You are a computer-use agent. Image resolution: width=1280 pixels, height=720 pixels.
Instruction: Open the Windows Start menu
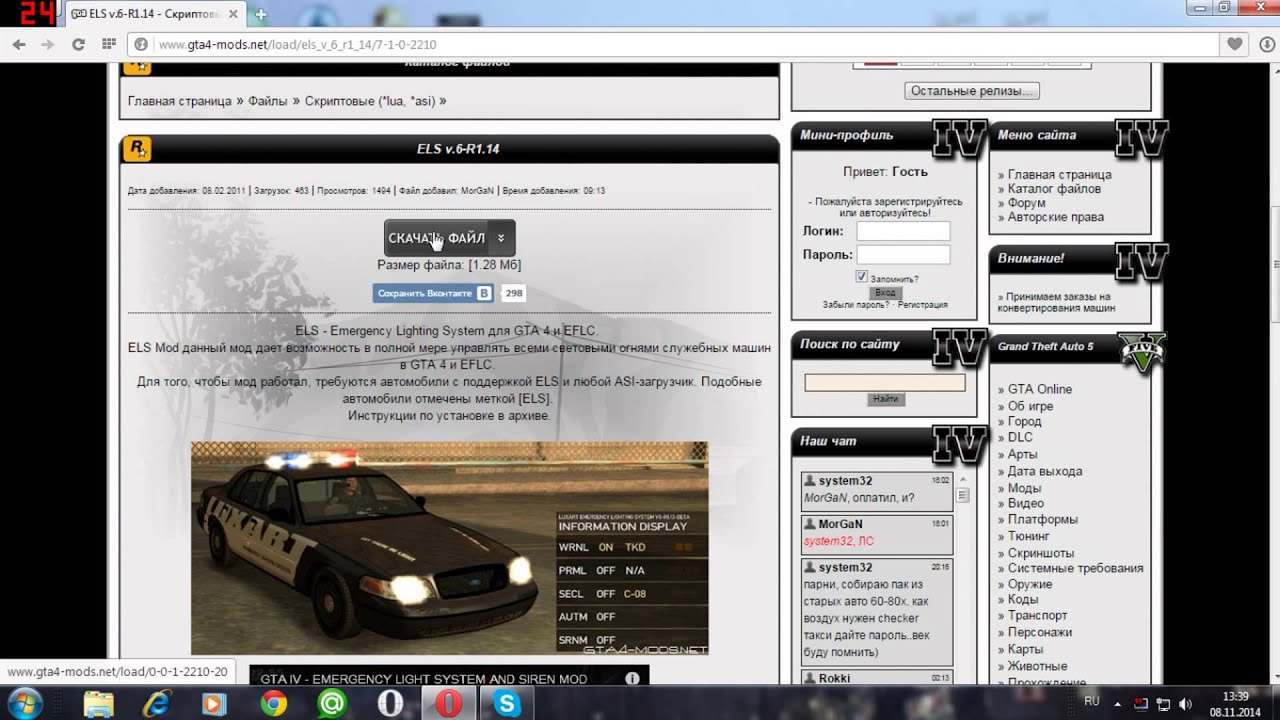[x=23, y=703]
